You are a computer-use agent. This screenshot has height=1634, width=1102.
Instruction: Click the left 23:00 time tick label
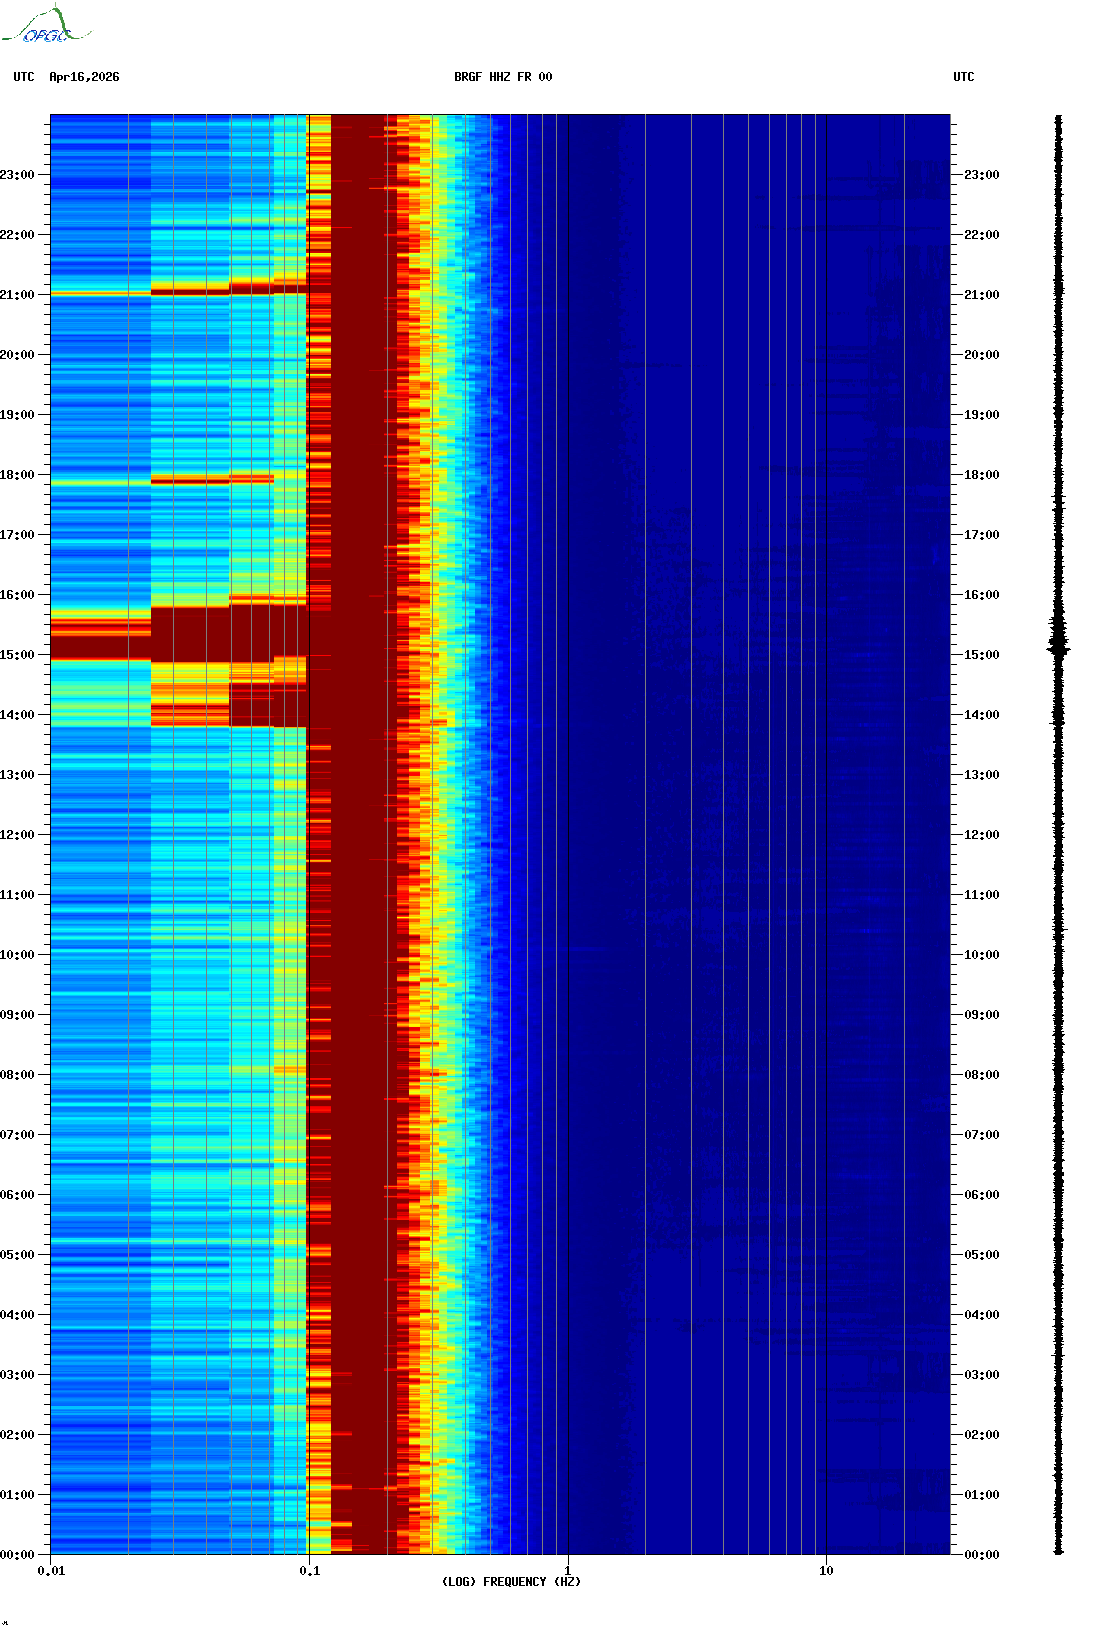[17, 175]
